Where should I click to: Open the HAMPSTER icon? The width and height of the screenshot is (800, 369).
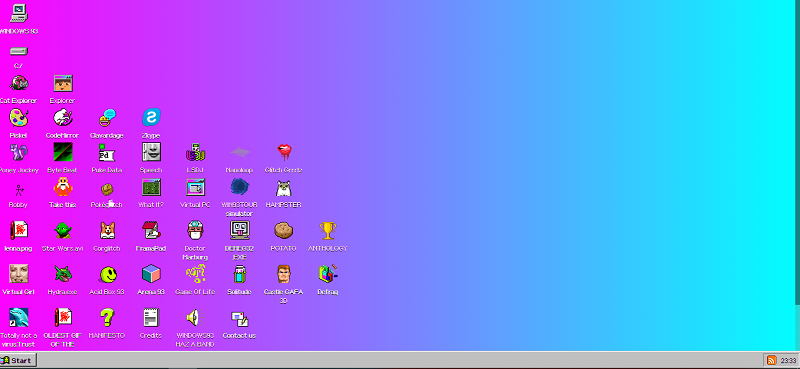(284, 187)
